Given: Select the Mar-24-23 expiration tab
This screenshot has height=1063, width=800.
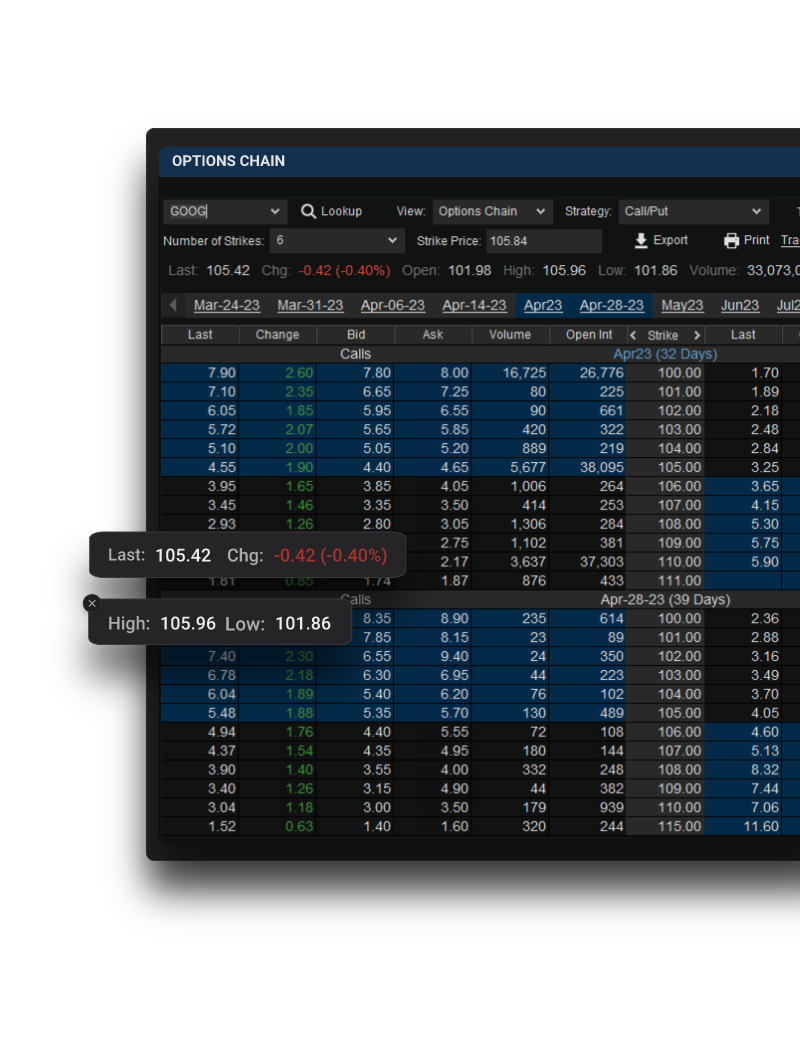Looking at the screenshot, I should pos(227,306).
